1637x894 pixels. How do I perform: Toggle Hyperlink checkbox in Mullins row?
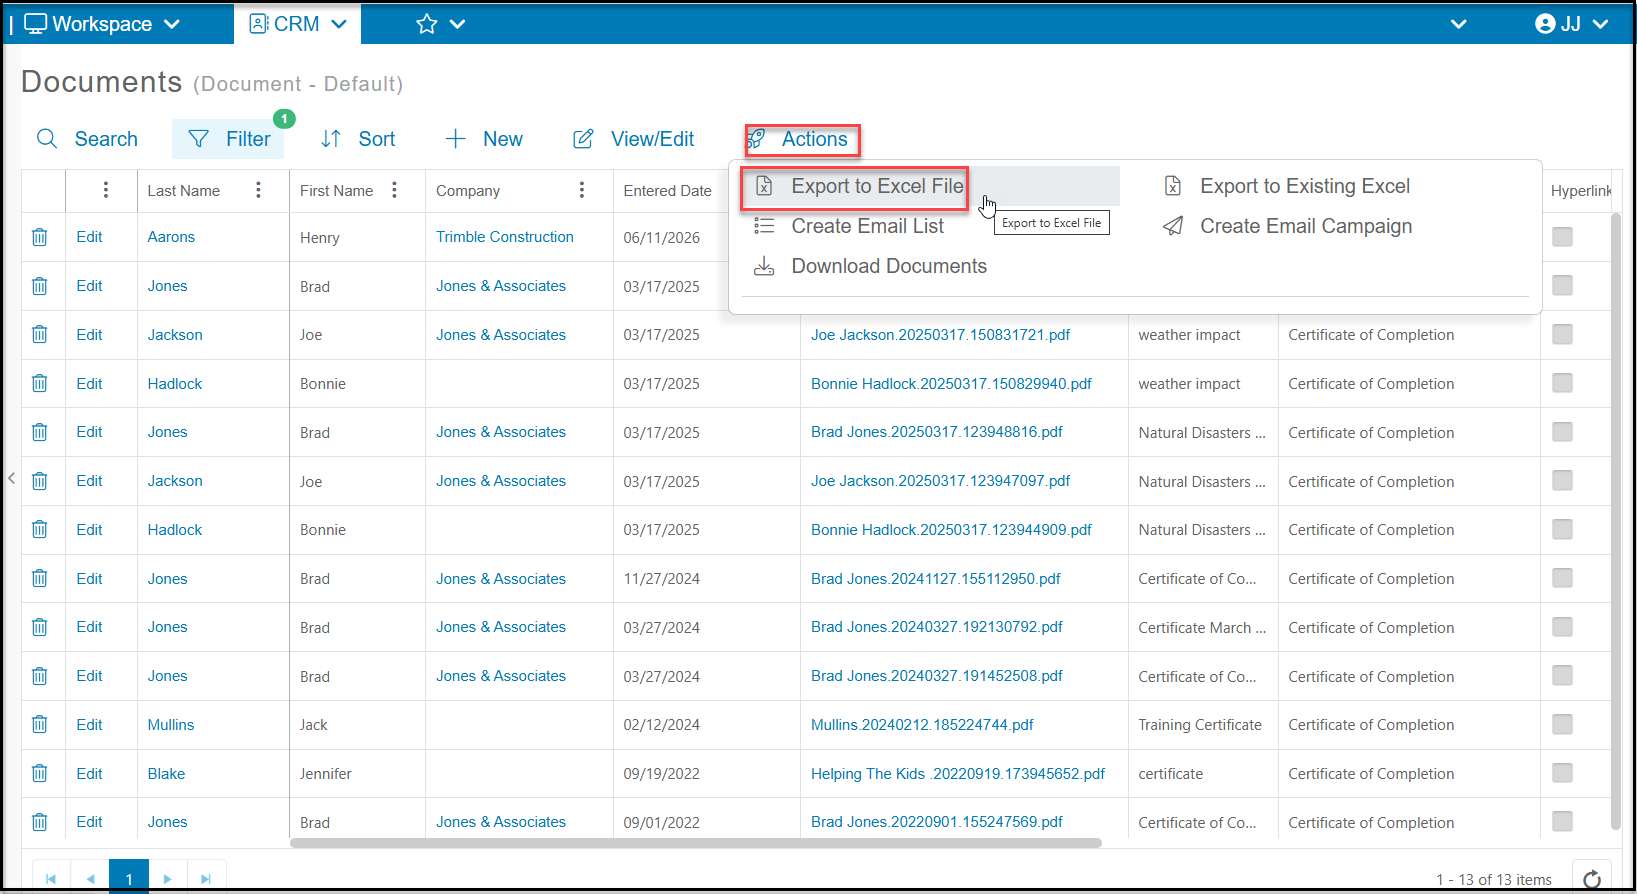click(x=1562, y=724)
